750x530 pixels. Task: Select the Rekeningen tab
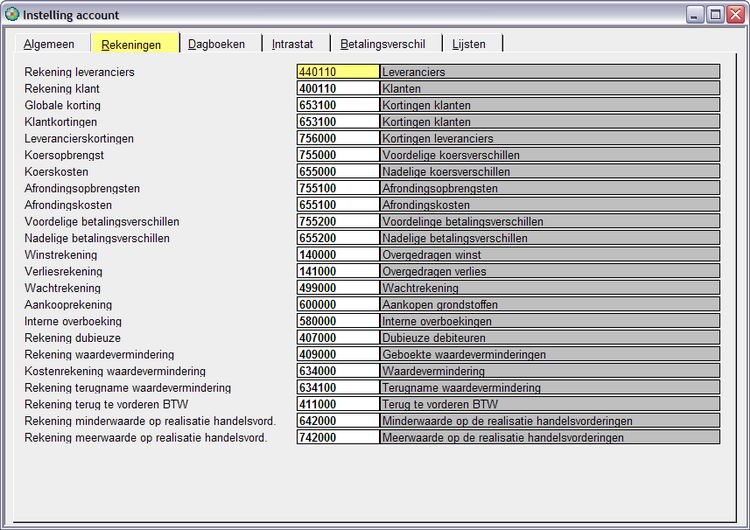pos(131,44)
